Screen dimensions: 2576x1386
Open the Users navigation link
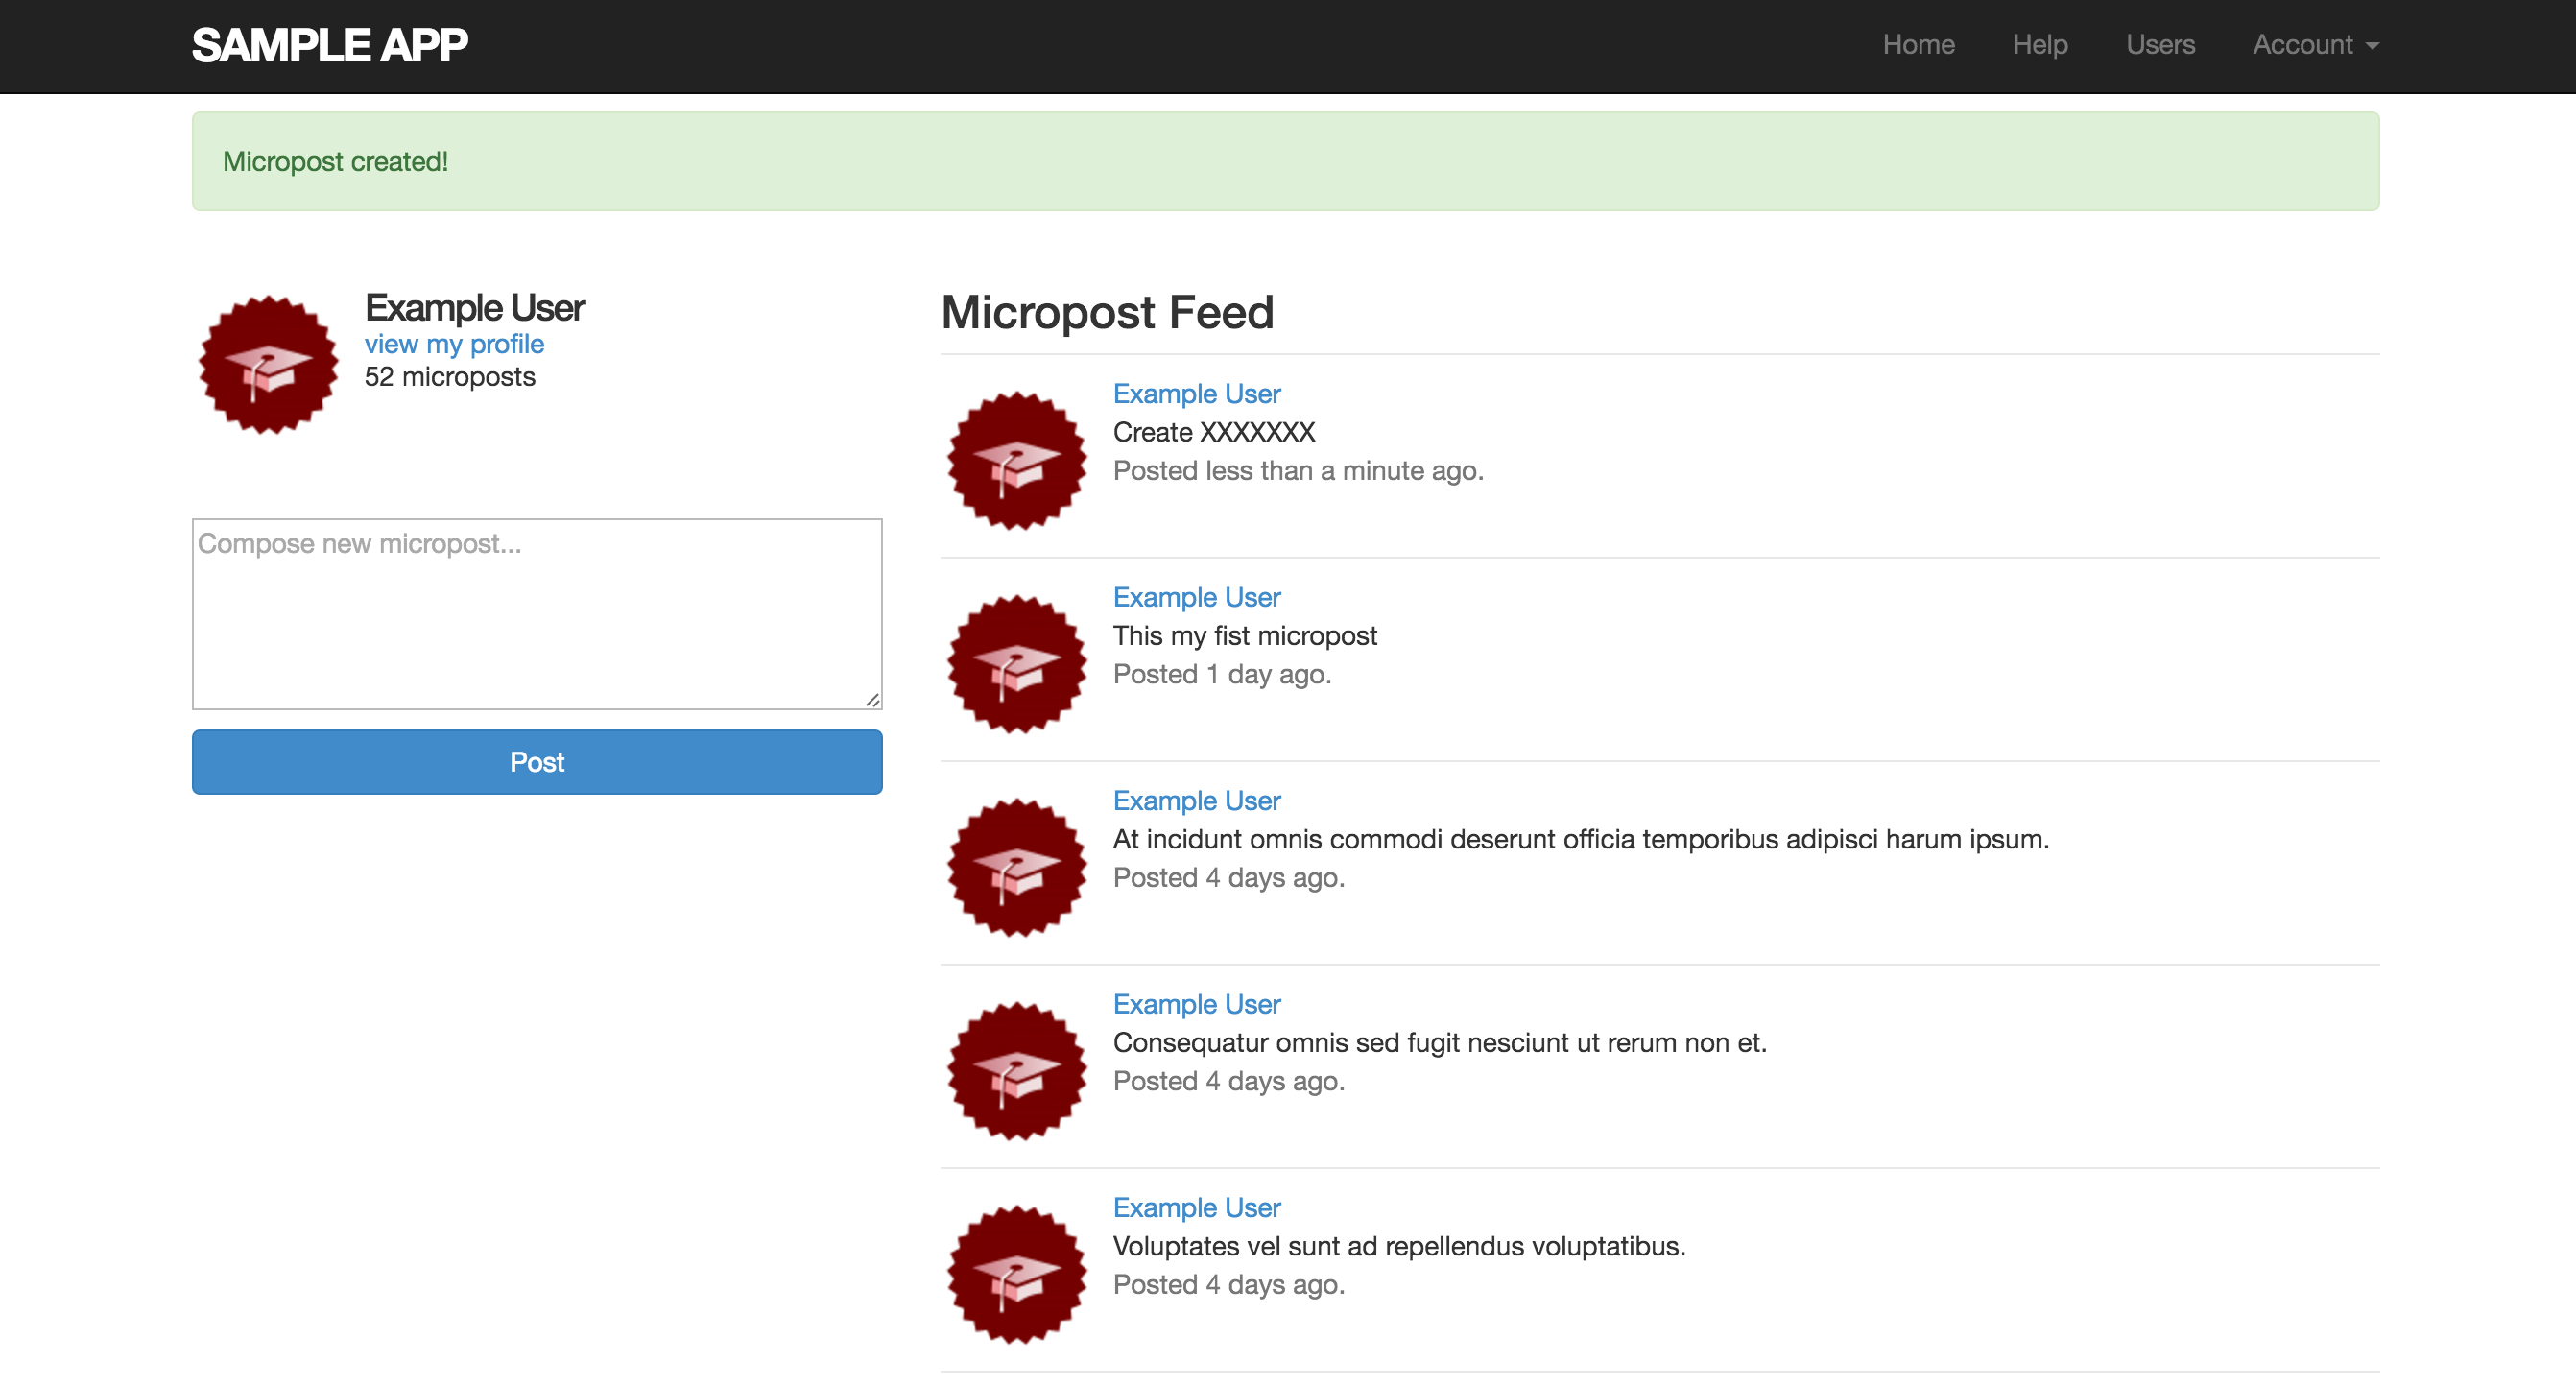click(2160, 45)
